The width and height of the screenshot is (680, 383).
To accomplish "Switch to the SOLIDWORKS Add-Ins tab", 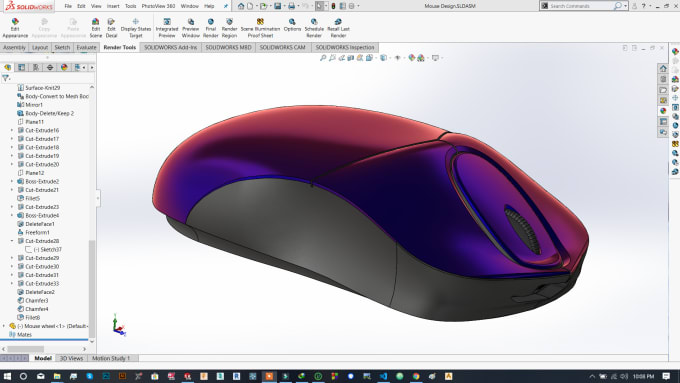I will pyautogui.click(x=170, y=47).
